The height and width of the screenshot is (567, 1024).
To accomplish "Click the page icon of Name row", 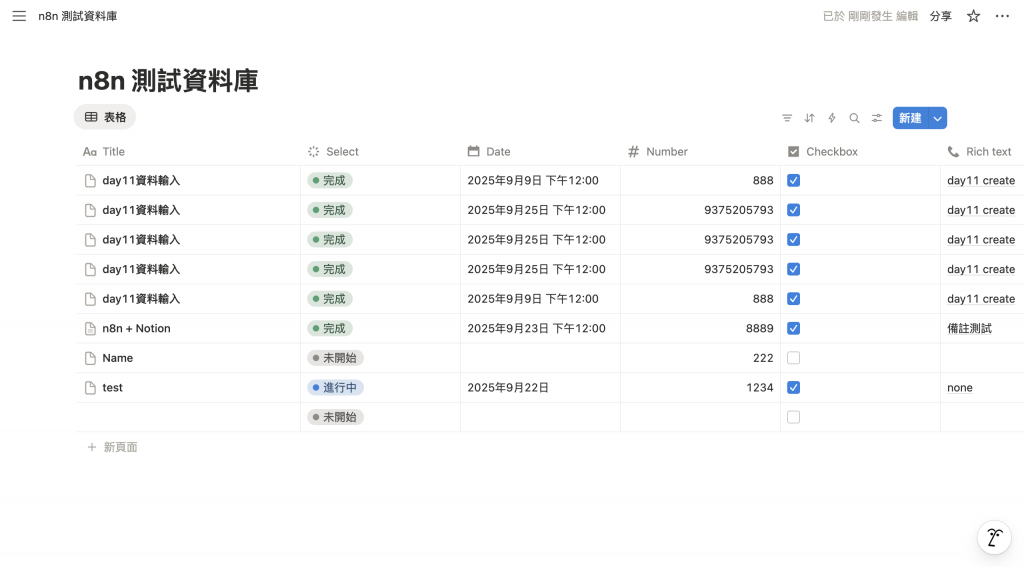I will (x=90, y=358).
